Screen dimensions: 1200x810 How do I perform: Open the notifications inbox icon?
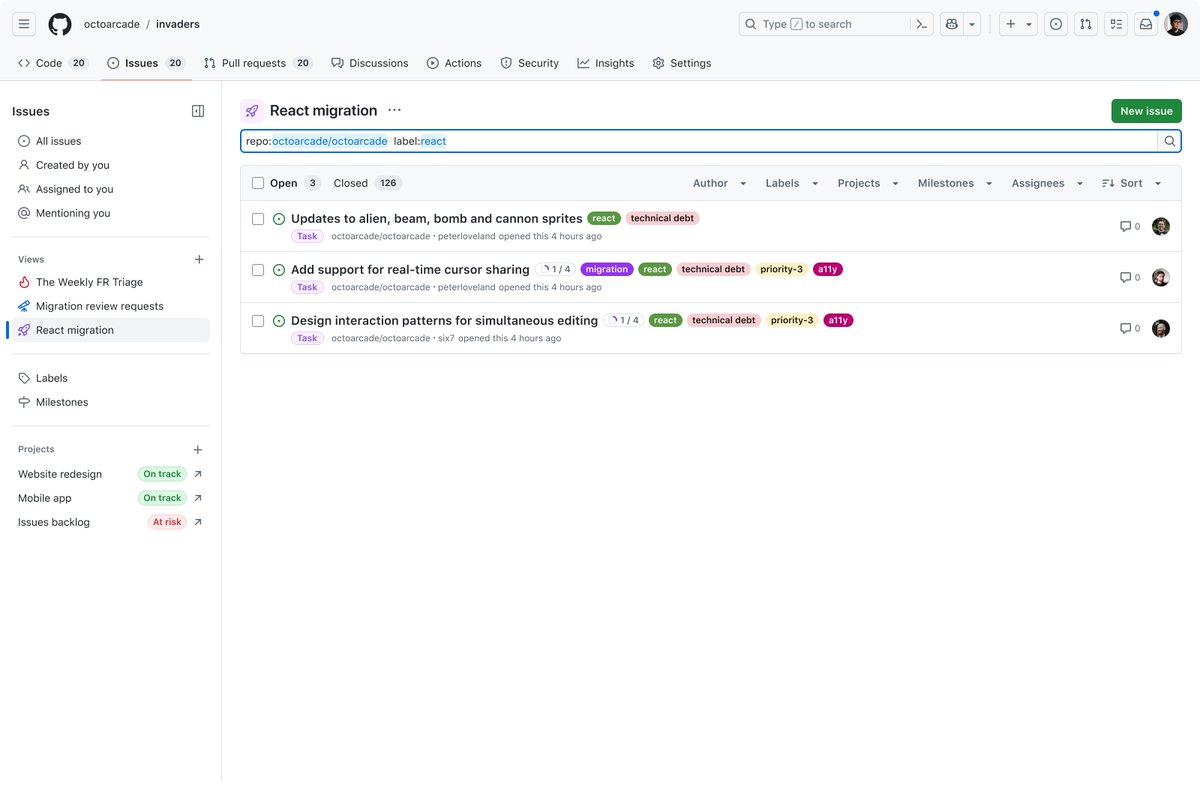point(1146,24)
